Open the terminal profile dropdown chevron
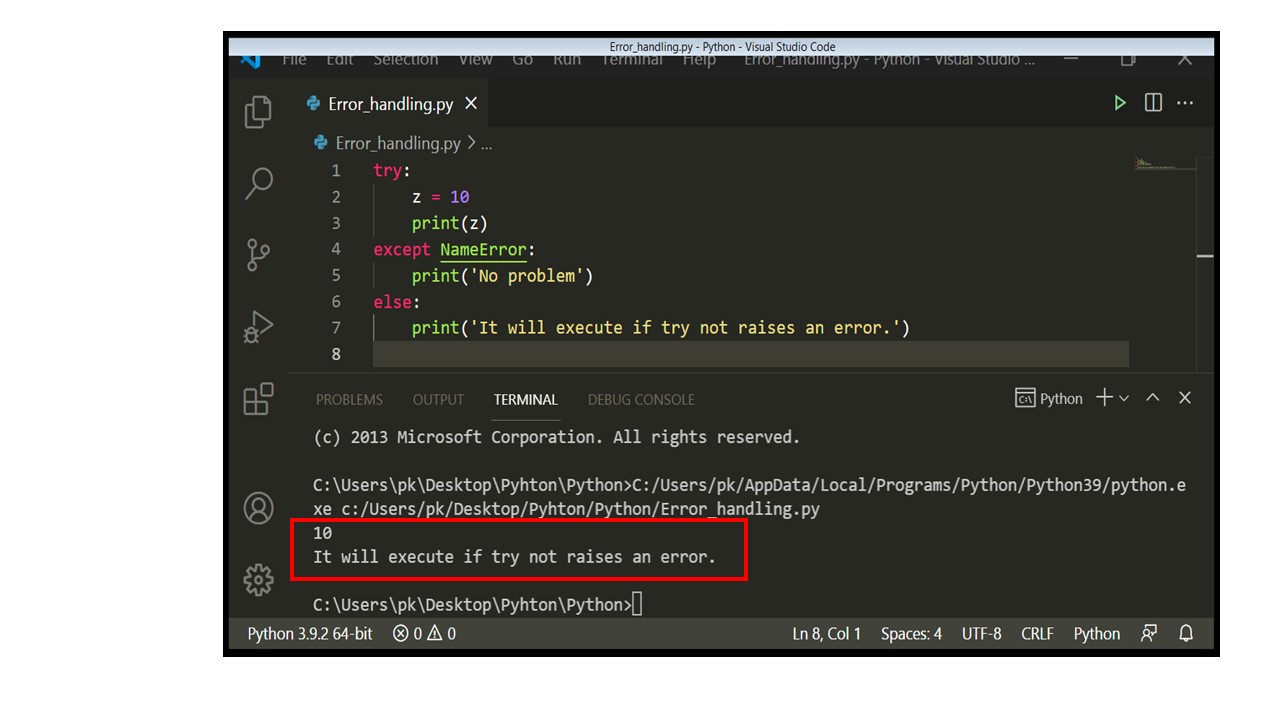 (x=1125, y=397)
